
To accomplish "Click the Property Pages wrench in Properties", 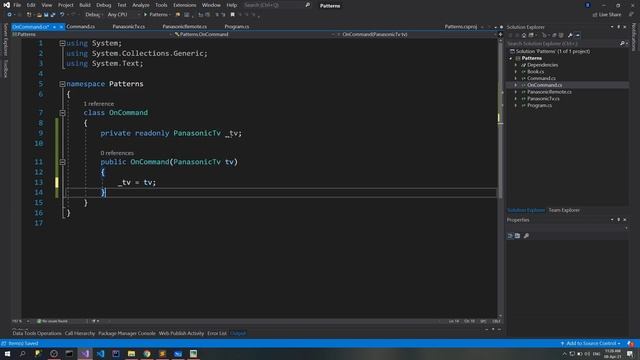I will (x=527, y=236).
